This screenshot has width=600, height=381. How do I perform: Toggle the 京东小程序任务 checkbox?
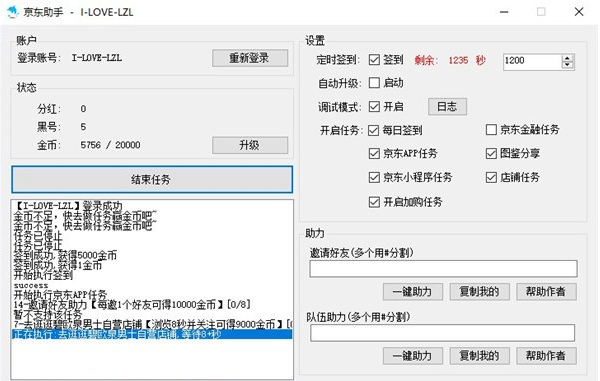[374, 177]
